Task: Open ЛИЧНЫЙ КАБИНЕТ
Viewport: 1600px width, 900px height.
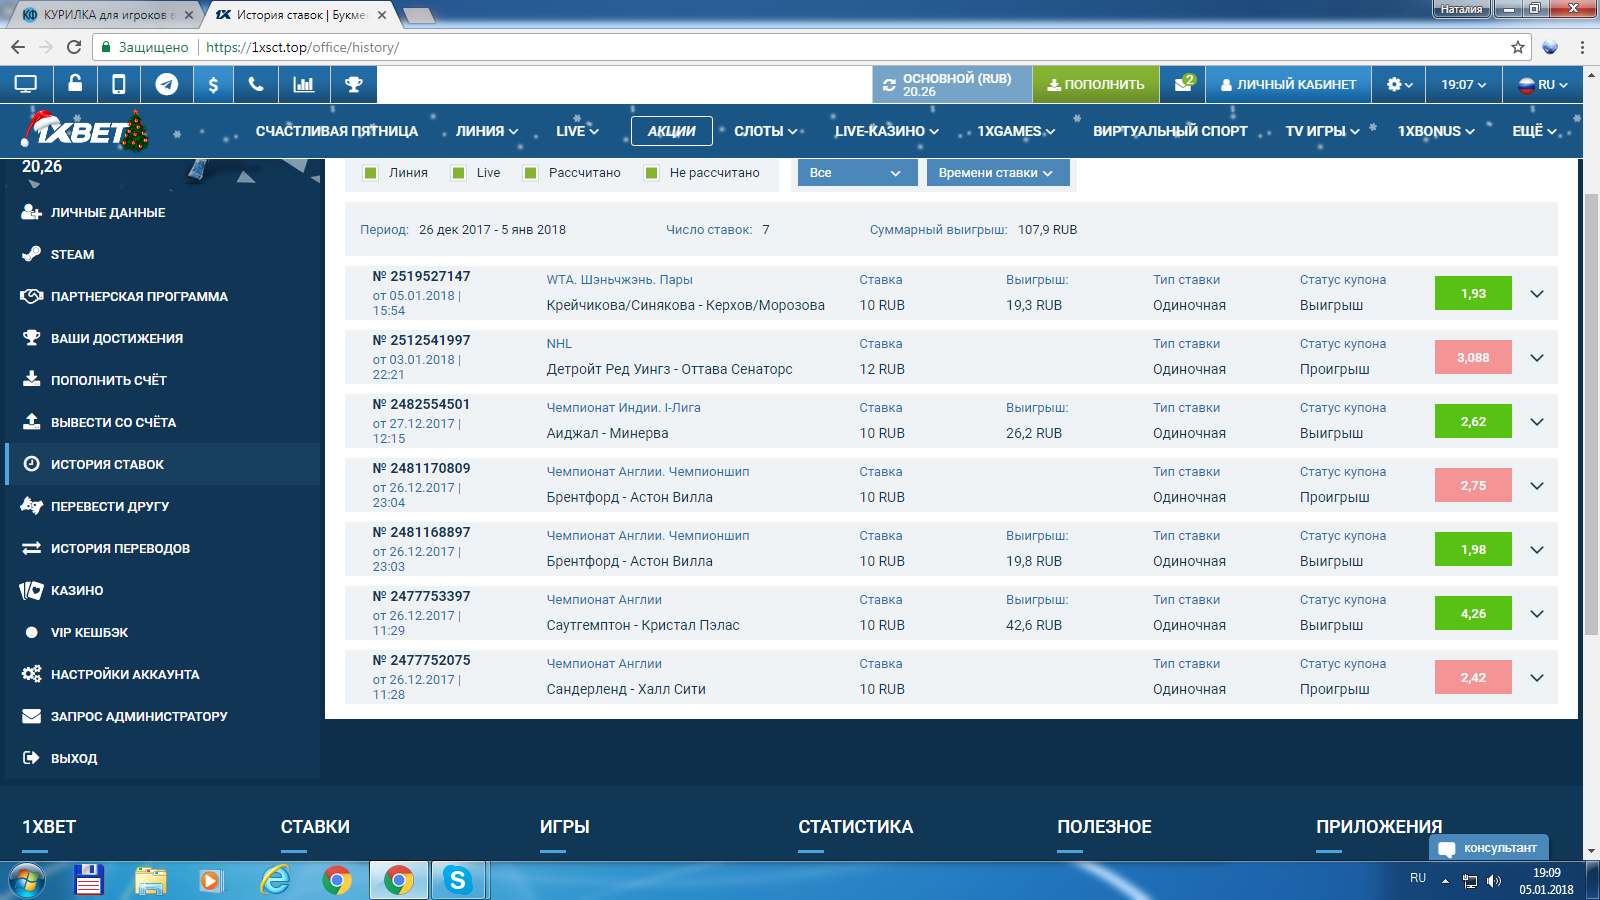Action: 1289,85
